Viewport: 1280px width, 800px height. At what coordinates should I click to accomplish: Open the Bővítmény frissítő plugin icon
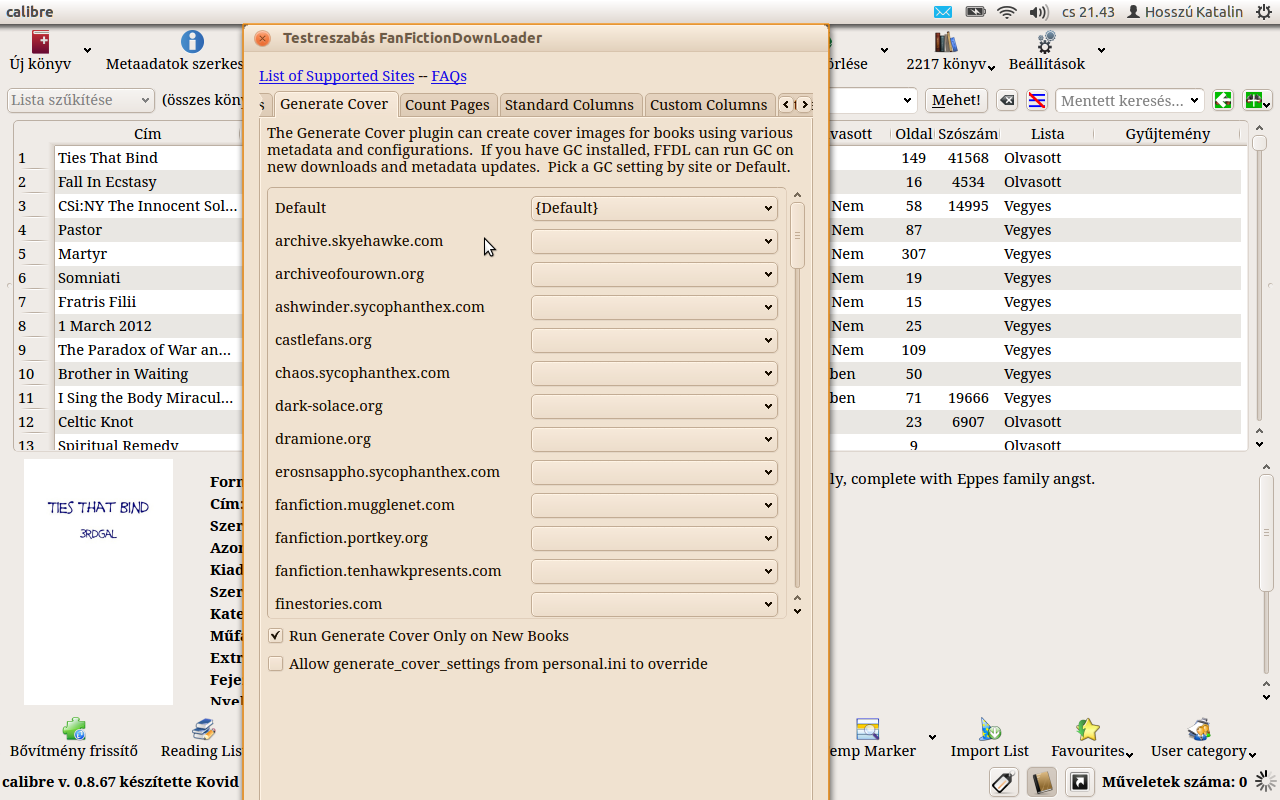pos(73,729)
